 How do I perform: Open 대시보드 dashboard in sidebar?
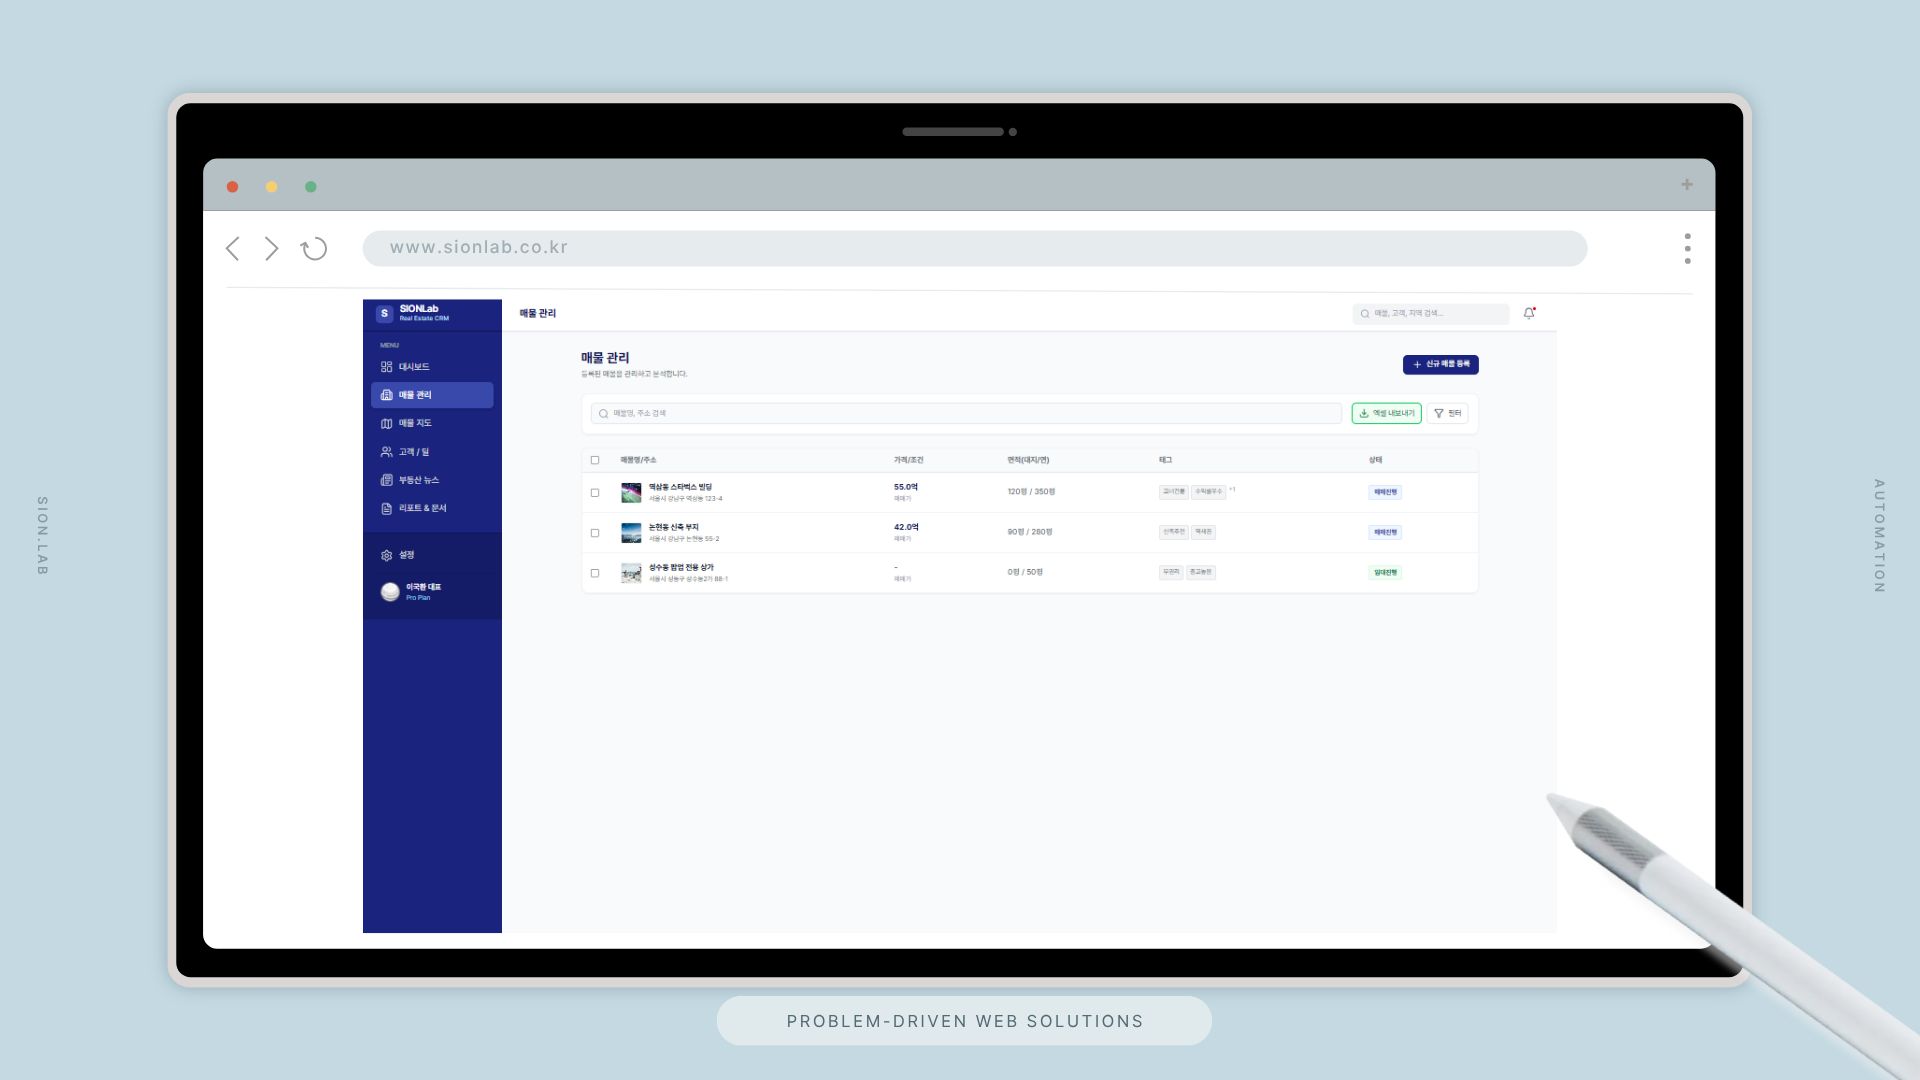point(413,367)
